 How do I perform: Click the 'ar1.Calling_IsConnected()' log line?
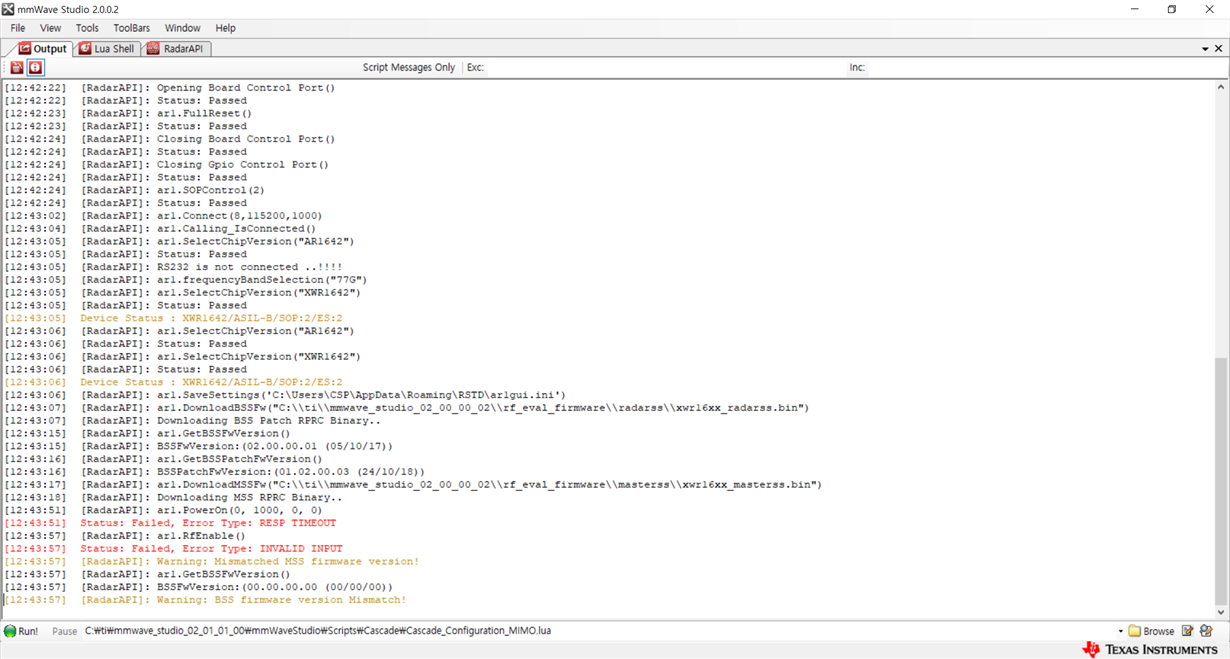pyautogui.click(x=160, y=229)
